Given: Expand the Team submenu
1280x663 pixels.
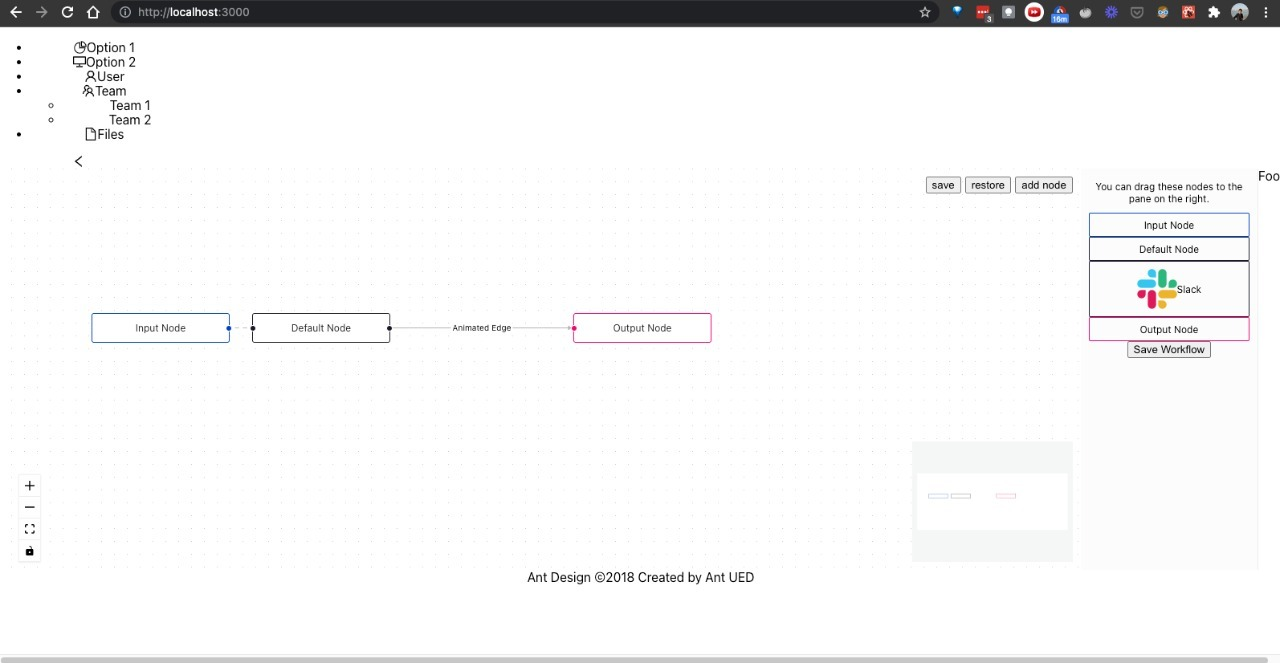Looking at the screenshot, I should point(110,90).
